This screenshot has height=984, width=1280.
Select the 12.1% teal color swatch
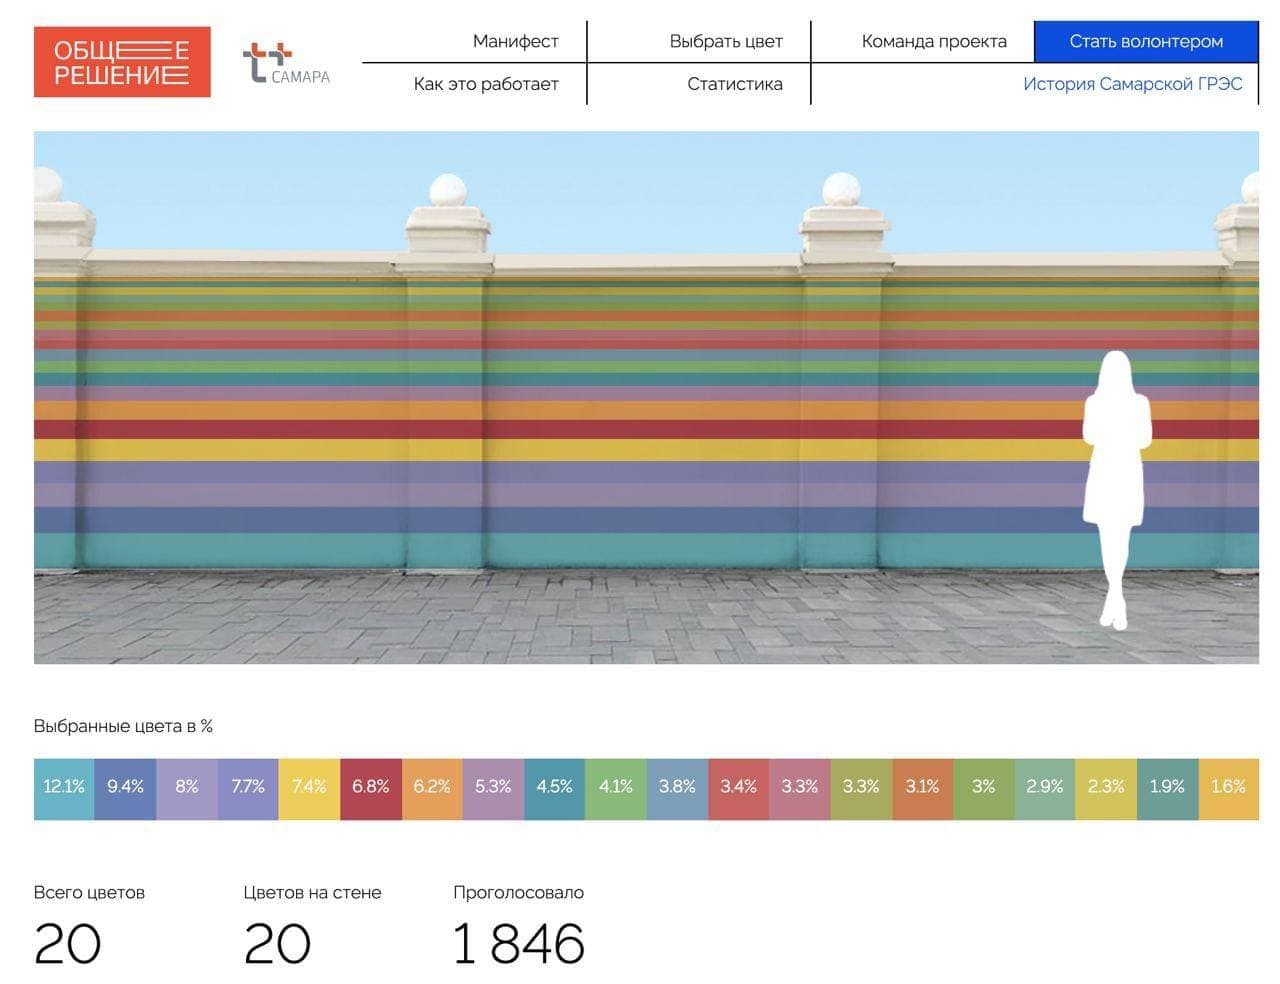point(64,787)
